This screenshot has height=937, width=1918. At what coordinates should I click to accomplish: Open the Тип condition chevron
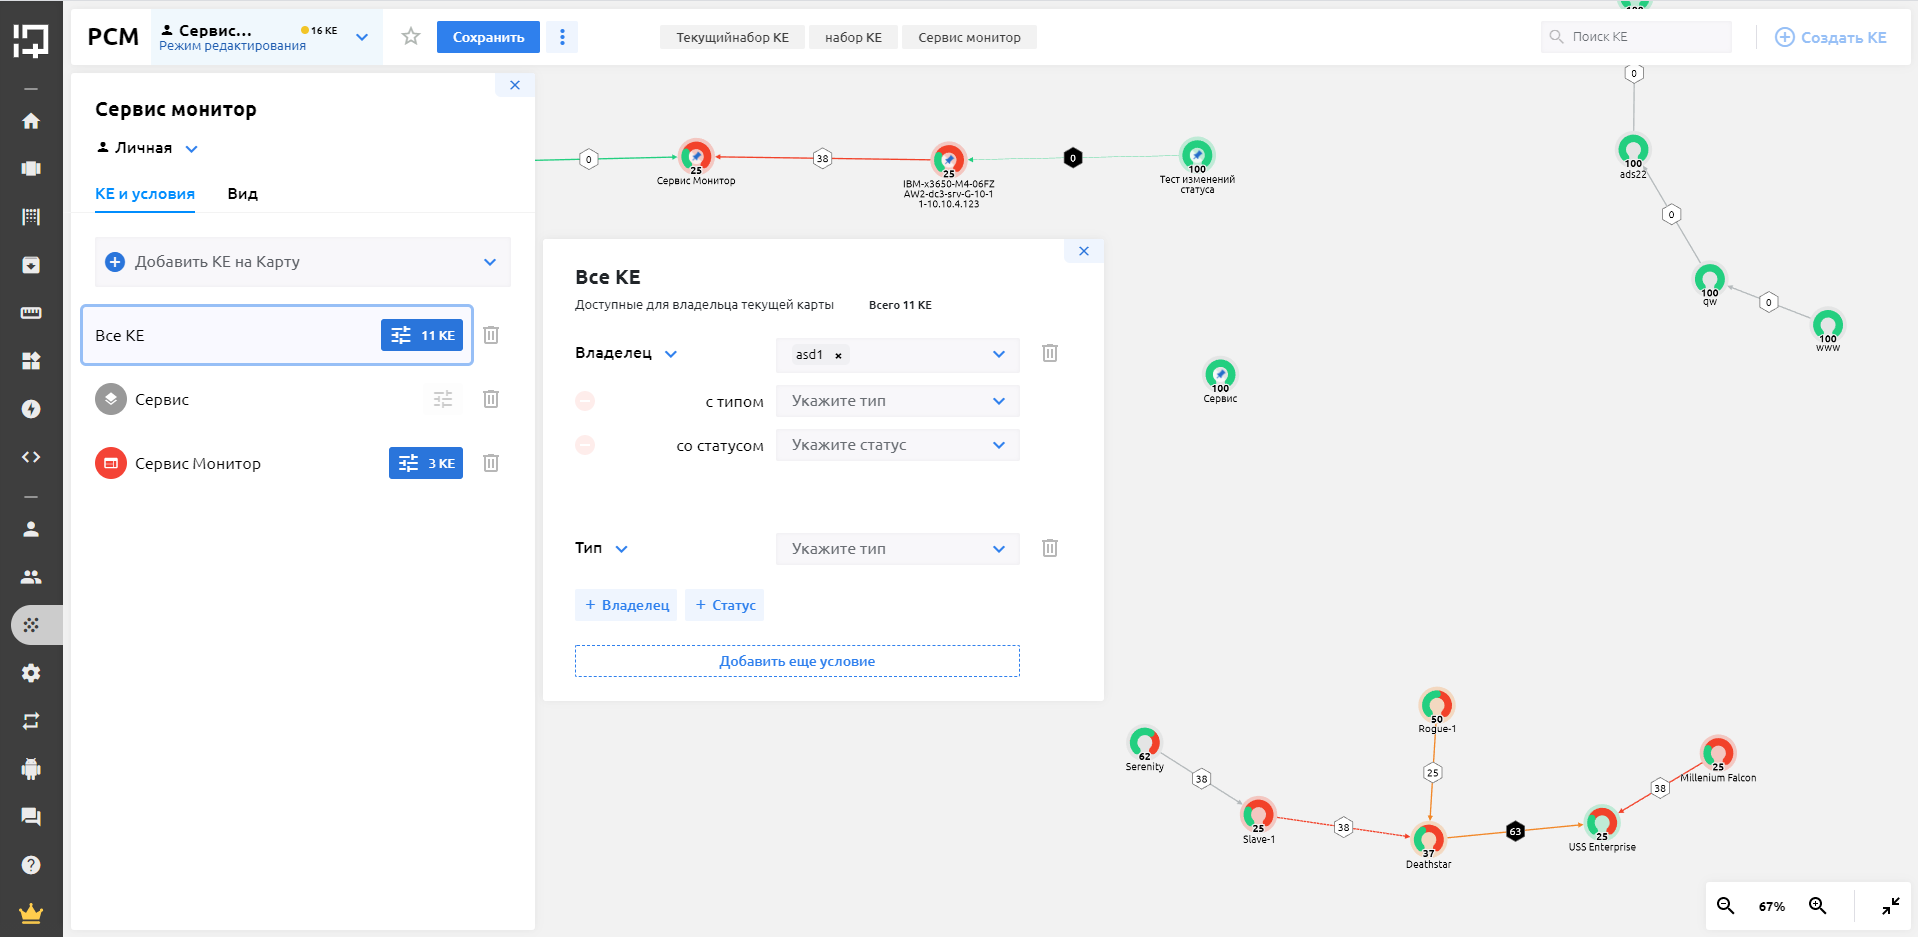coord(622,549)
